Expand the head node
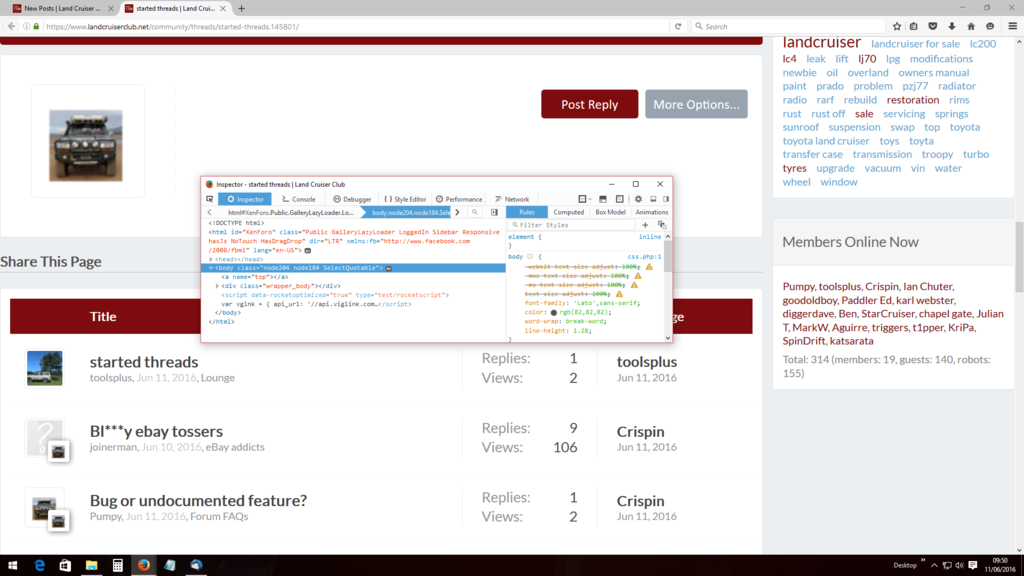This screenshot has height=576, width=1024. click(211, 259)
